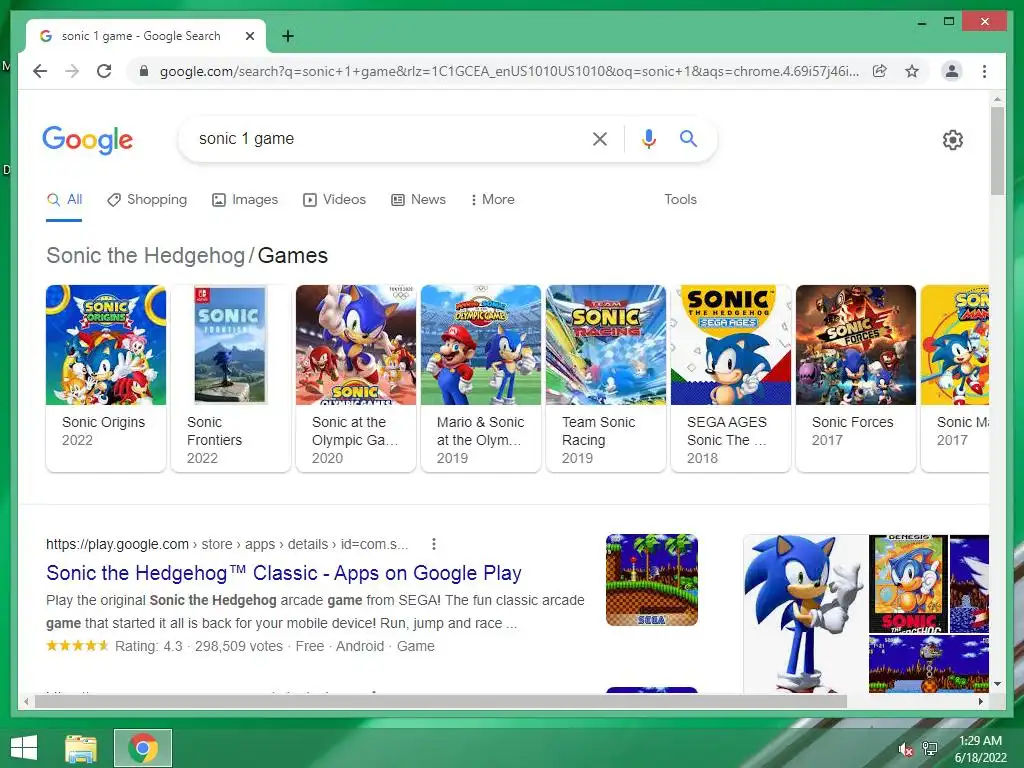Click the horizontal scrollbar thumb

tap(441, 701)
